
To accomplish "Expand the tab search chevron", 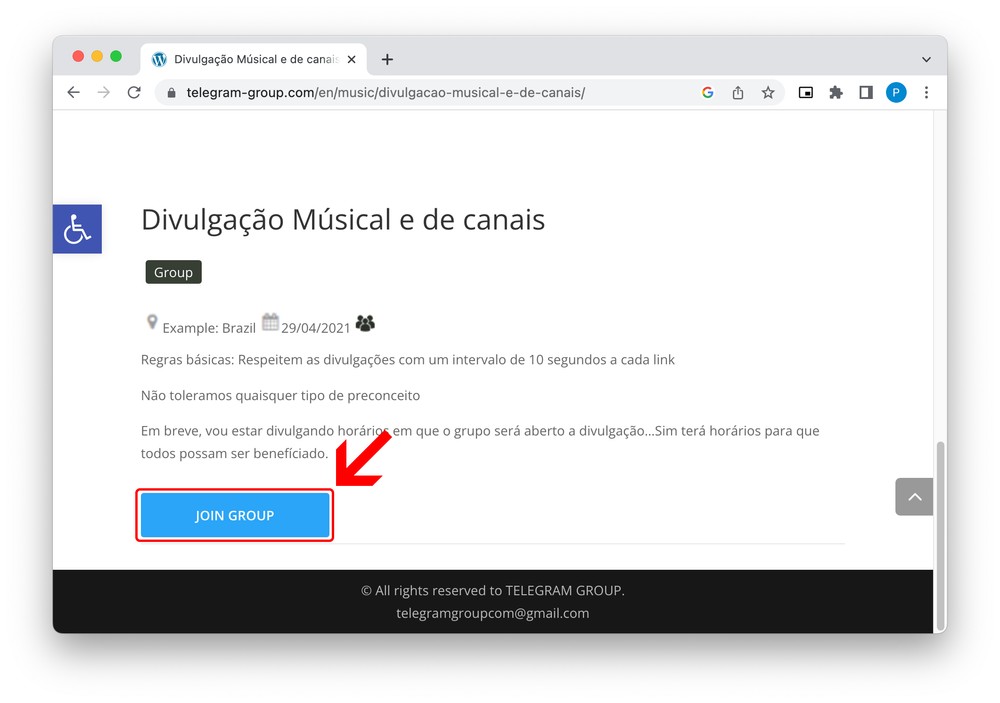I will click(926, 59).
